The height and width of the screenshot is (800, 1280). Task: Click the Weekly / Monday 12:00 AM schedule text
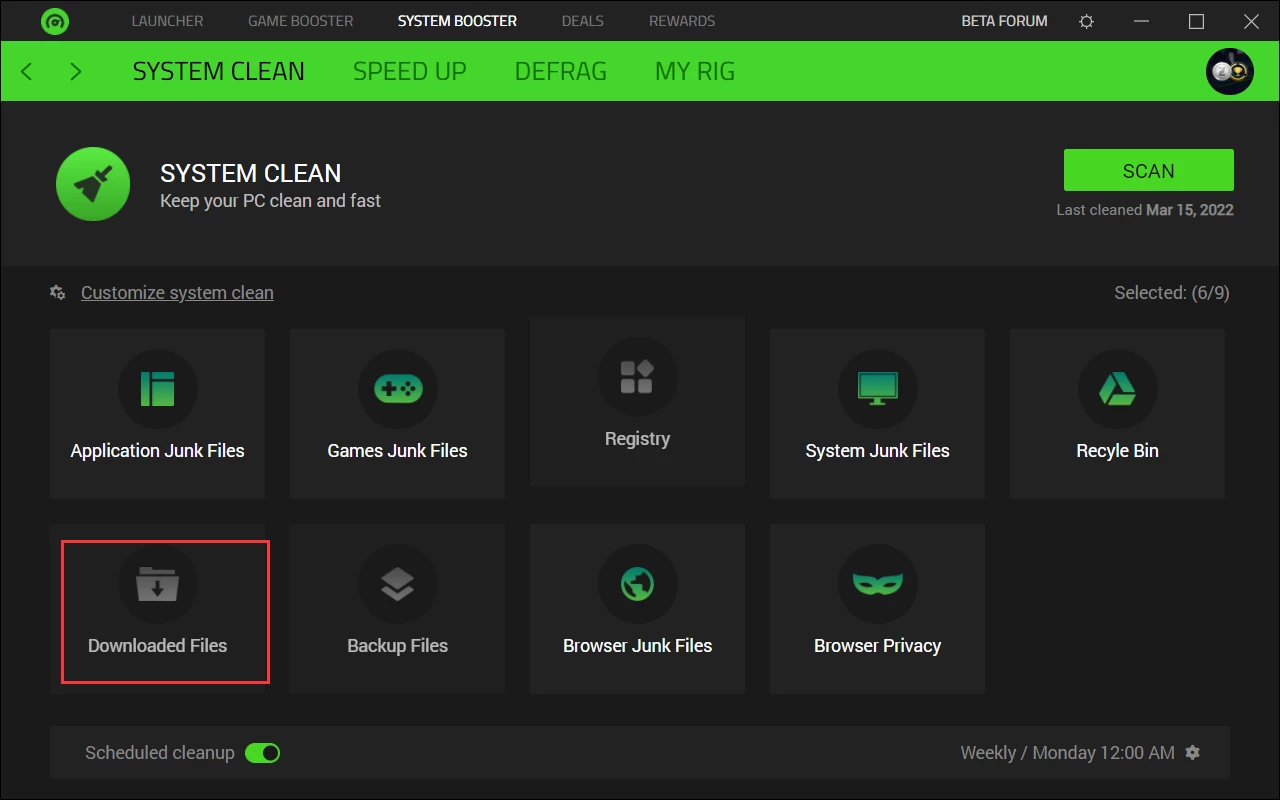tap(1068, 753)
